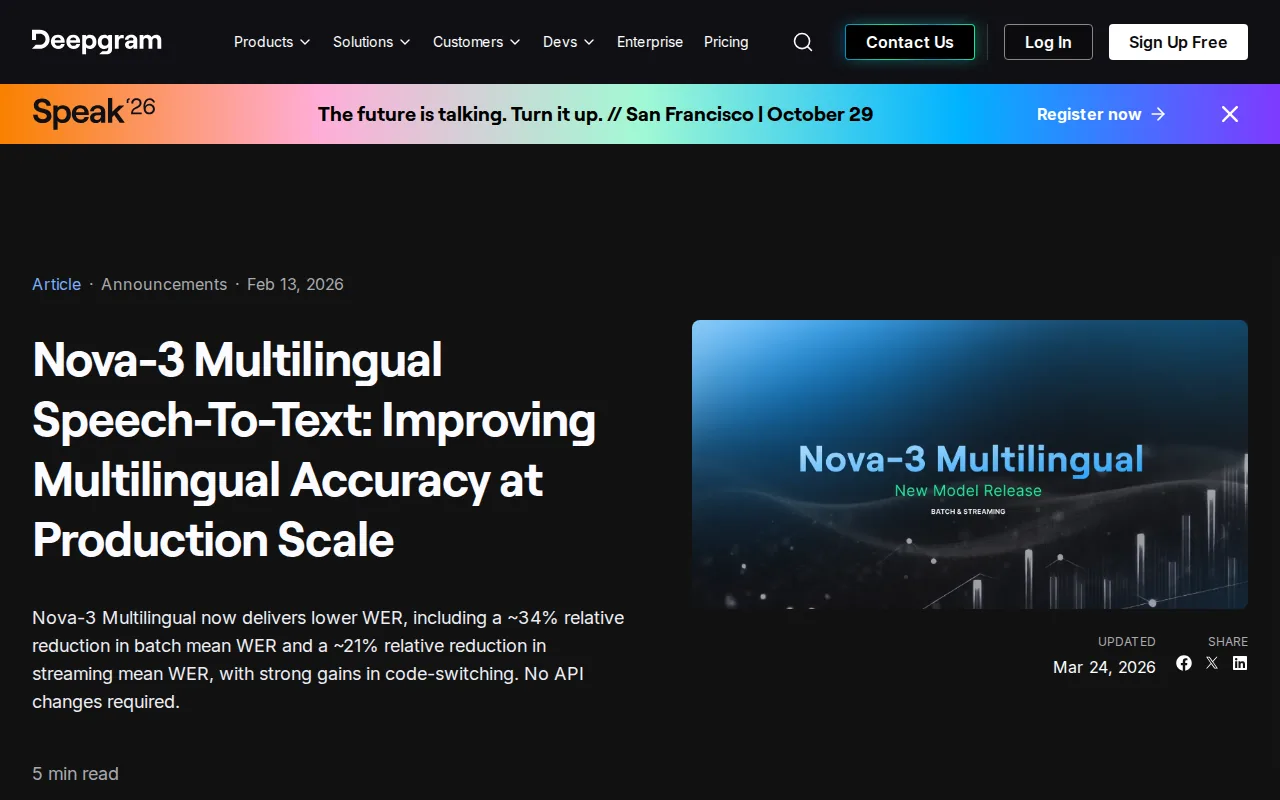Open the Enterprise menu item
Screen dimensions: 1280x800
650,42
